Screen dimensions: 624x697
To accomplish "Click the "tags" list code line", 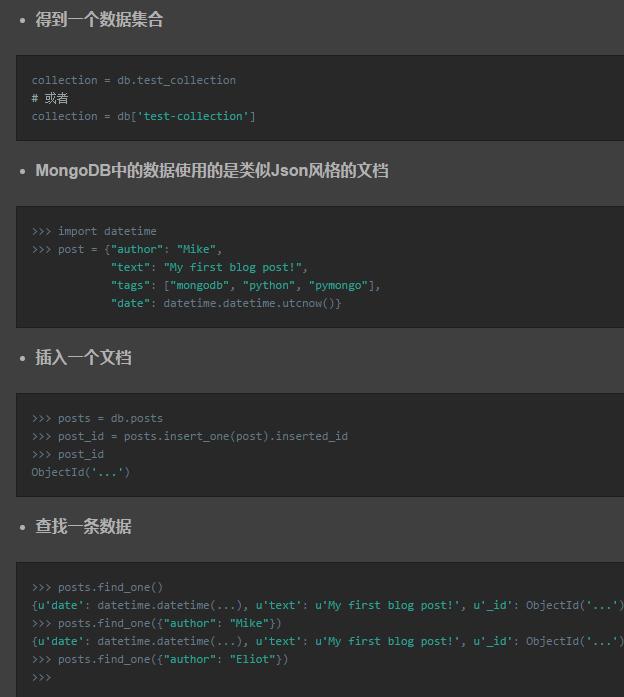I will [x=245, y=285].
